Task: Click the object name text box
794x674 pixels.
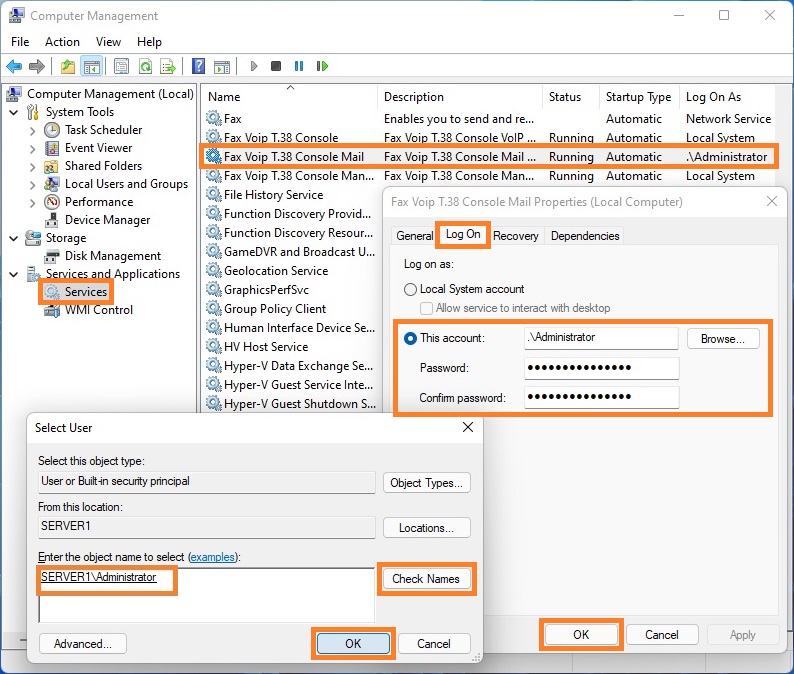Action: click(207, 595)
